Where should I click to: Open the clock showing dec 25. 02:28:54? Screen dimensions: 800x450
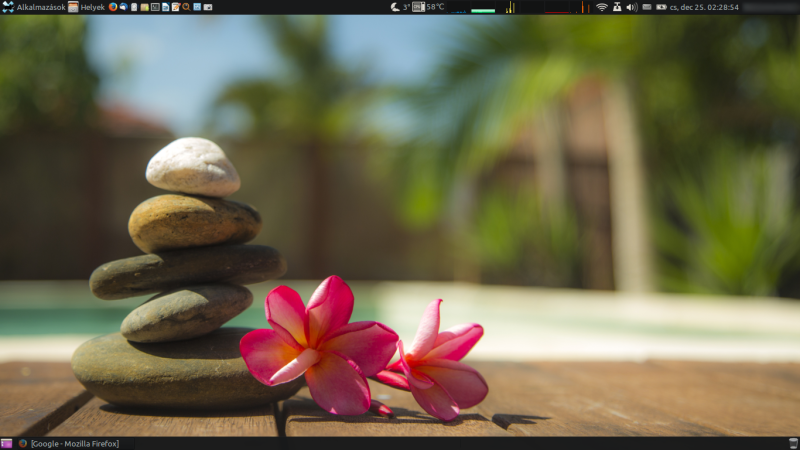tap(704, 7)
